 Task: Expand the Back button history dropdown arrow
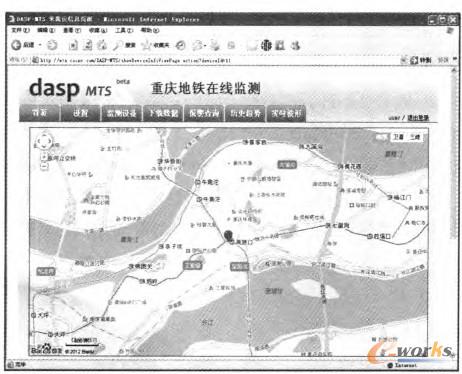[x=40, y=45]
